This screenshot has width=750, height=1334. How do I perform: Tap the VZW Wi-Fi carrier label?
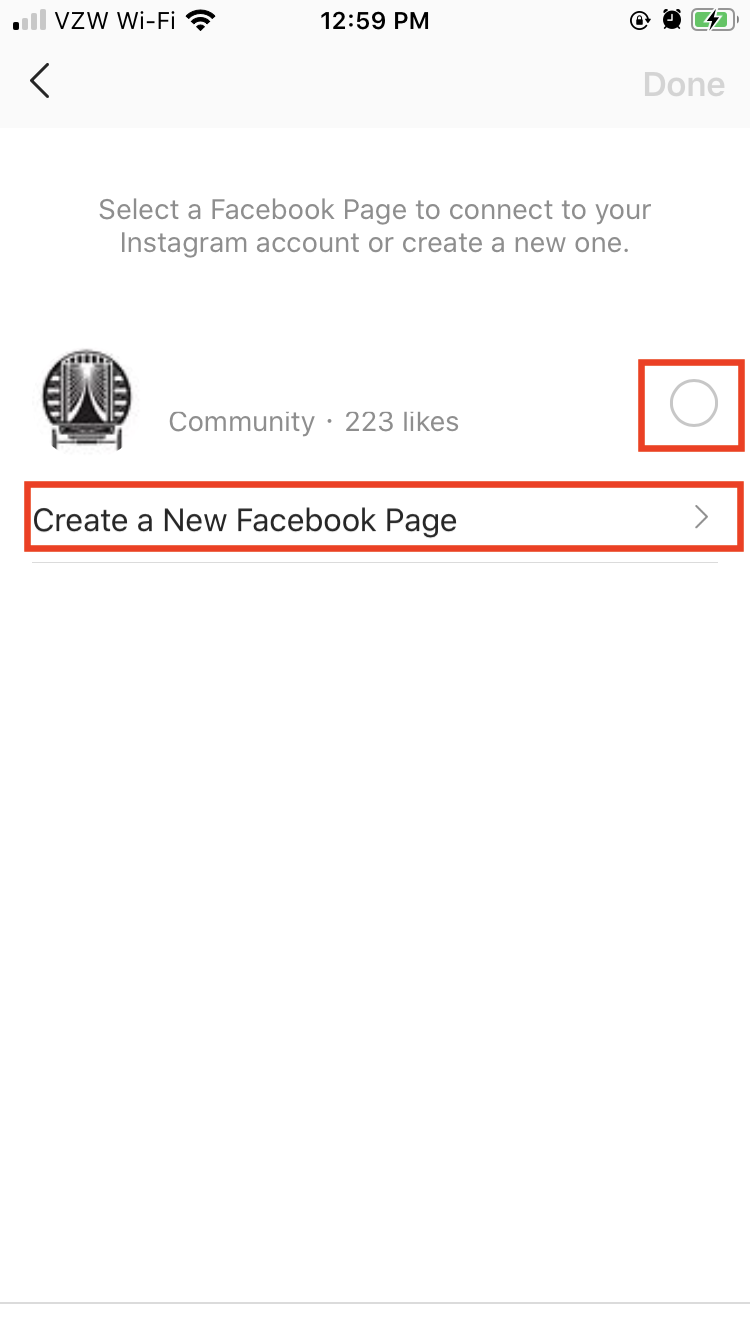point(118,21)
